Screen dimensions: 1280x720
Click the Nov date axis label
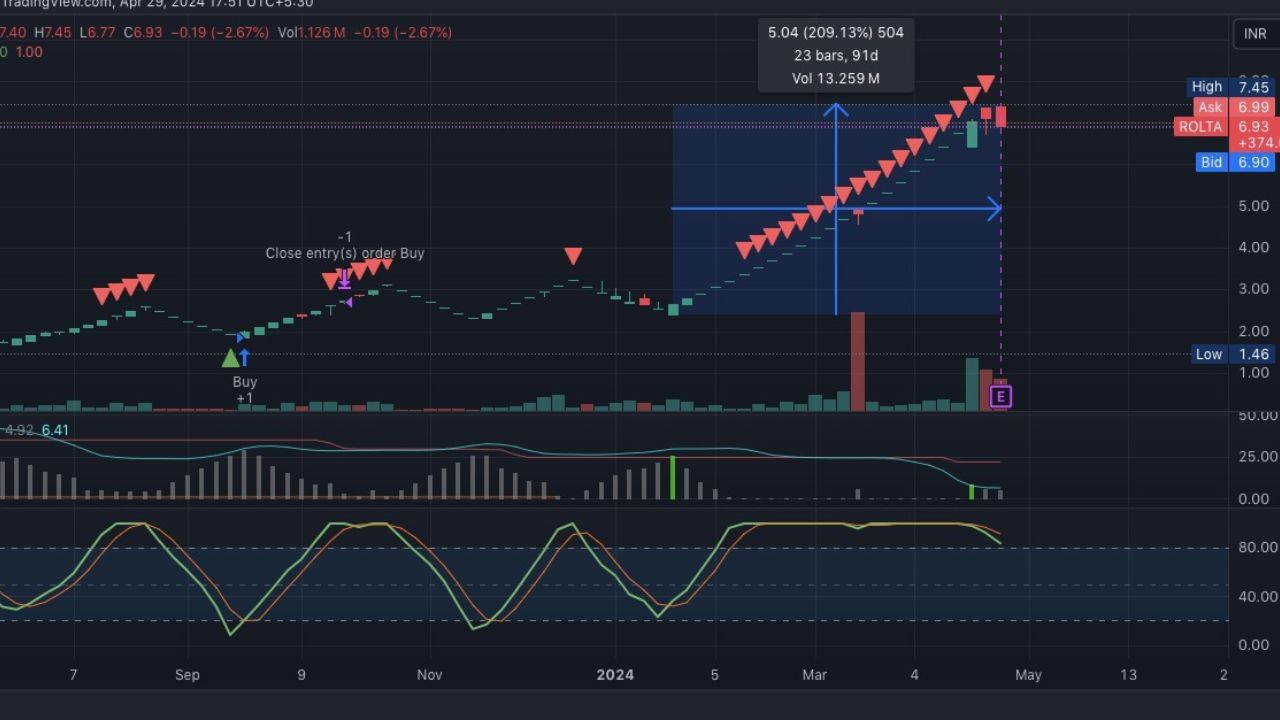[x=430, y=675]
